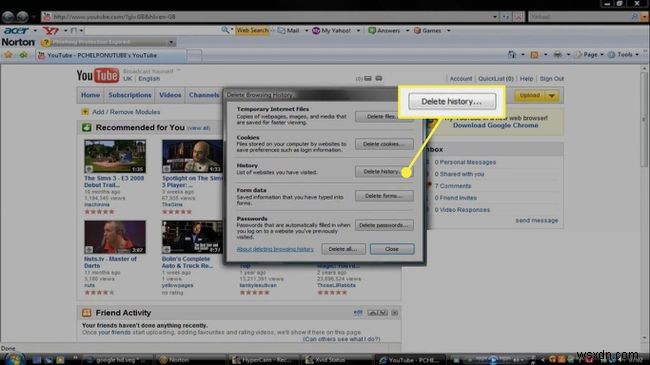This screenshot has width=650, height=365.
Task: Open YouTube Home tab
Action: (x=90, y=95)
